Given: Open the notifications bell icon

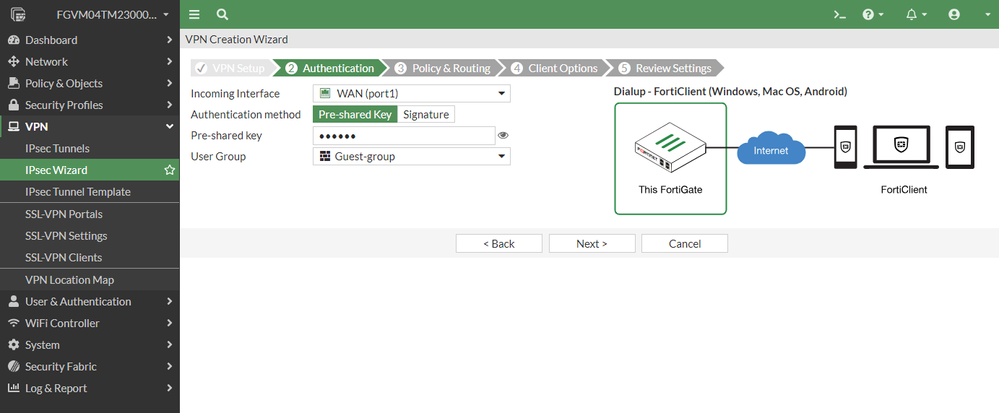Looking at the screenshot, I should 912,15.
